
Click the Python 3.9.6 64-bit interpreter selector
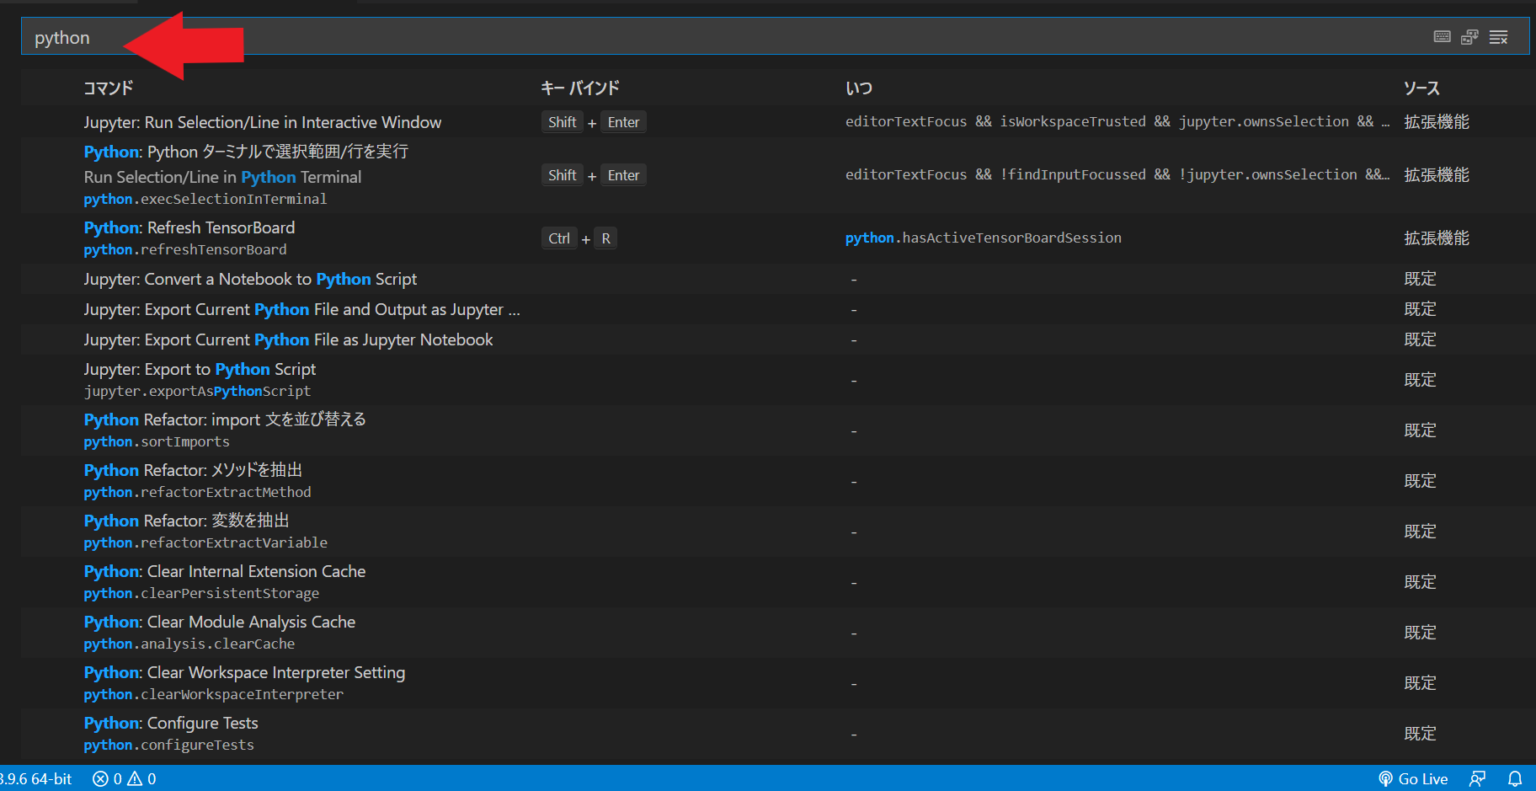coord(36,779)
